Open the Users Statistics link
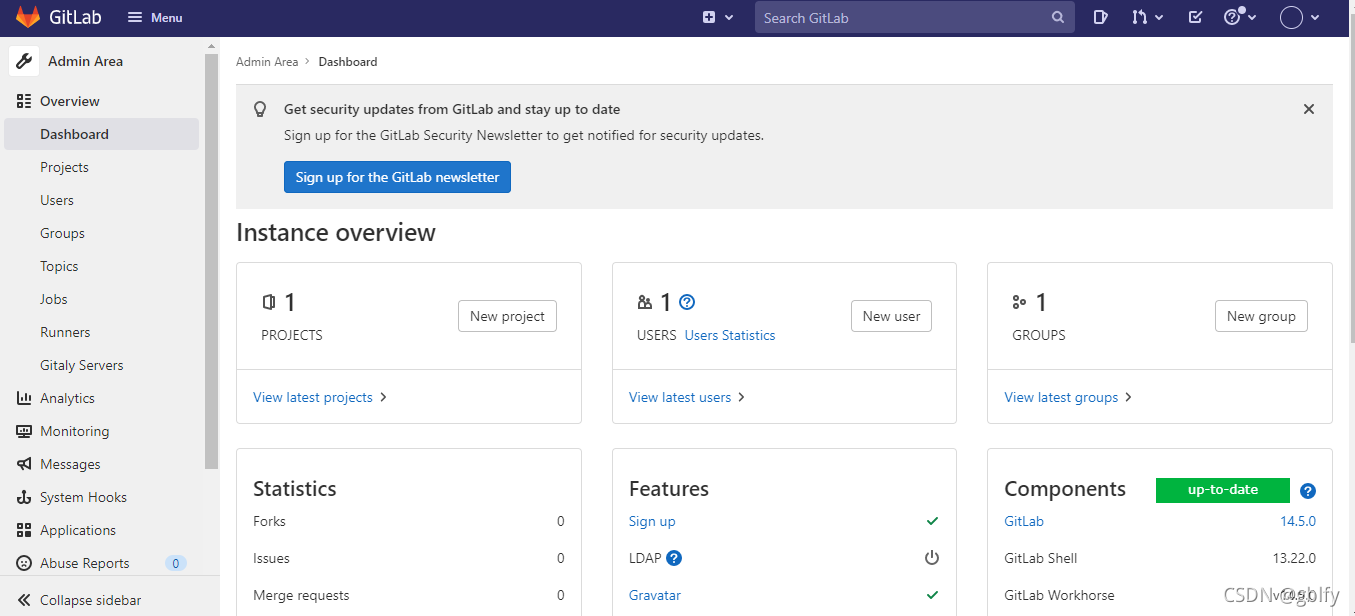Image resolution: width=1355 pixels, height=616 pixels. [x=730, y=335]
